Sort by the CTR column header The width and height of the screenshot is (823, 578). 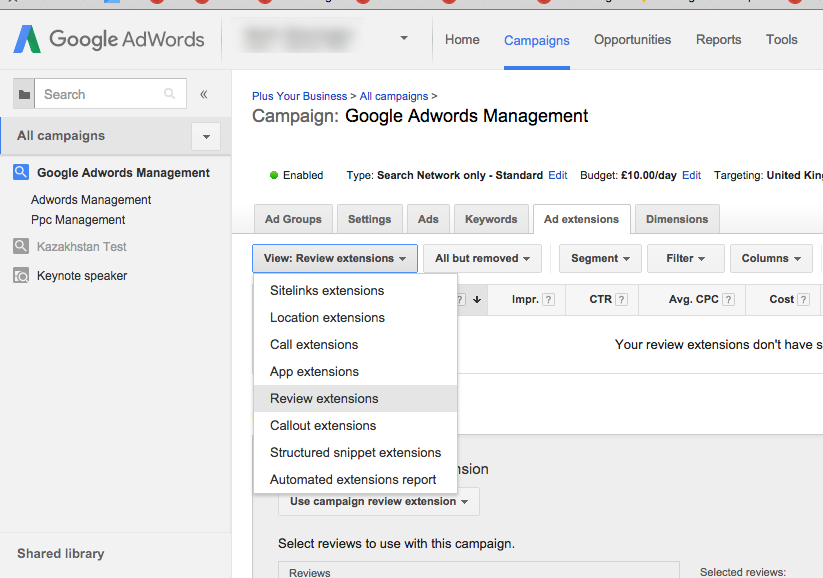[600, 299]
